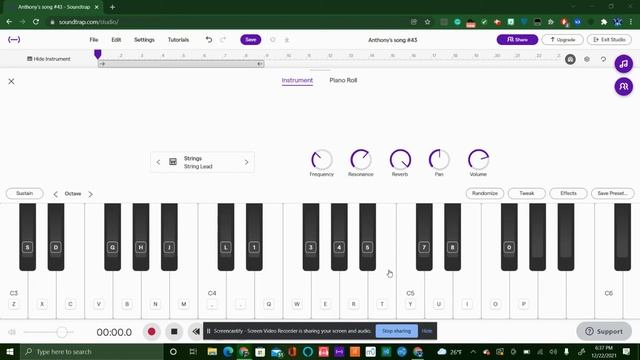Screen dimensions: 640x360
Task: Click the Tweak button
Action: tap(527, 193)
